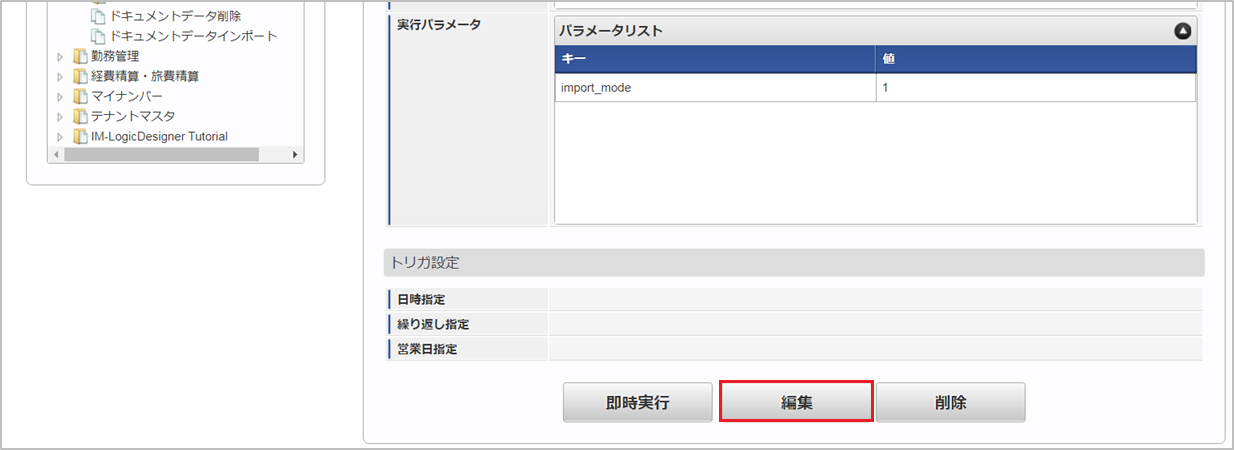
Task: Expand the 勤務管理 tree node
Action: [x=61, y=57]
